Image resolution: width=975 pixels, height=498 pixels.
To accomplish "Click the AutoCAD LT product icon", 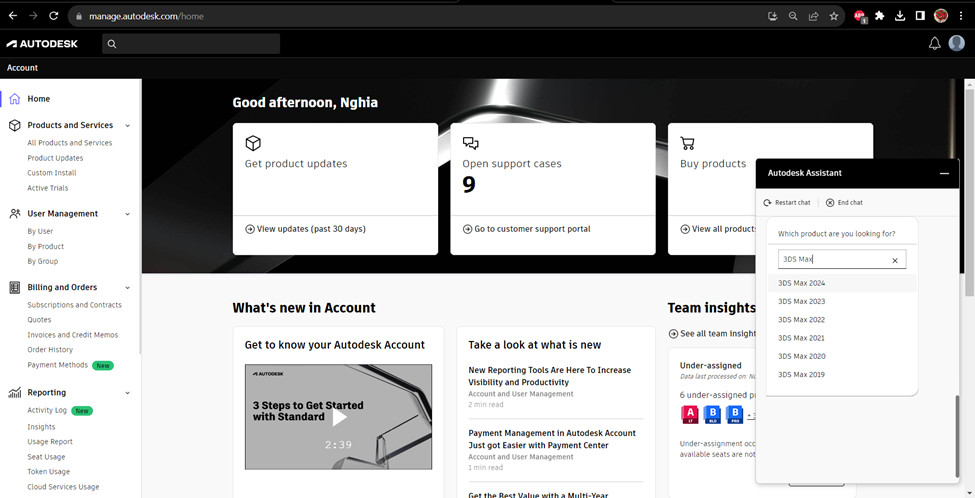I will pyautogui.click(x=690, y=414).
